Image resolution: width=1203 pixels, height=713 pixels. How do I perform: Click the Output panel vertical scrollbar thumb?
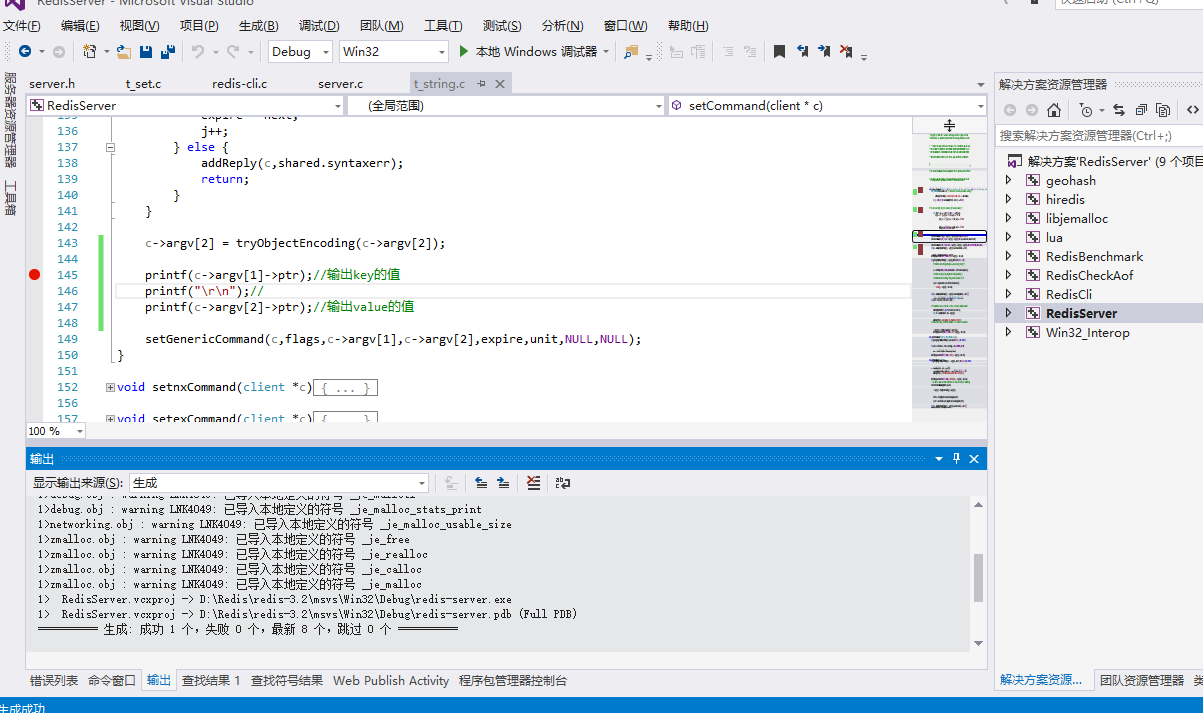[x=978, y=577]
